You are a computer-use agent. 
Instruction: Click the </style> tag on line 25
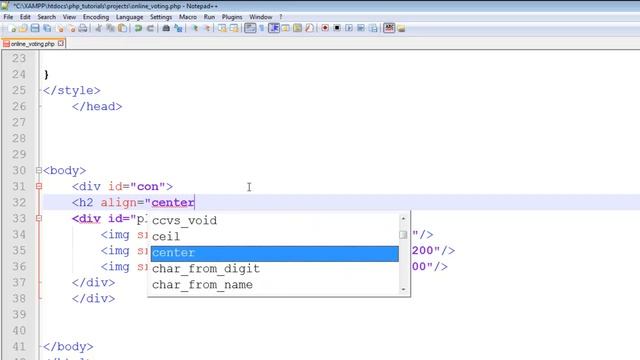(x=72, y=90)
